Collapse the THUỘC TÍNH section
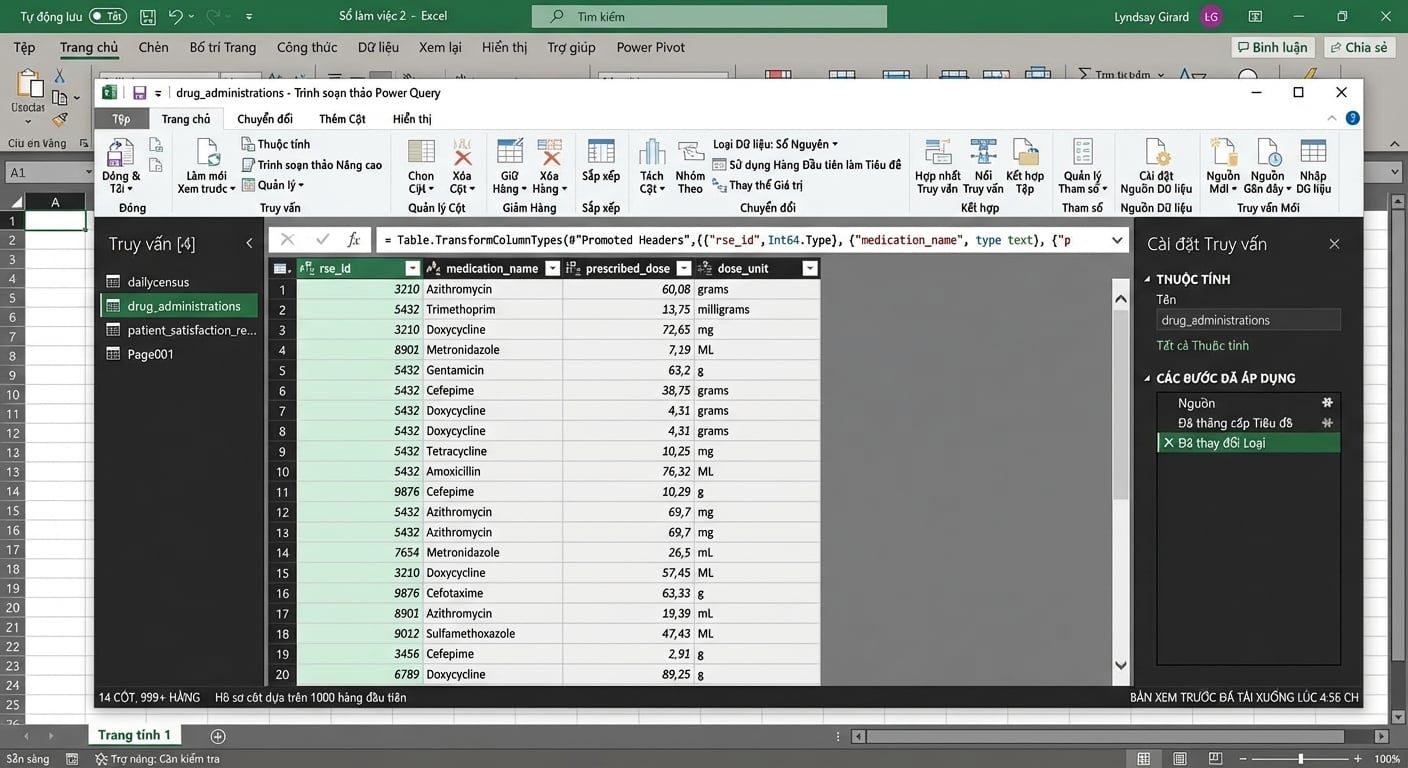Viewport: 1408px width, 768px height. [x=1147, y=279]
